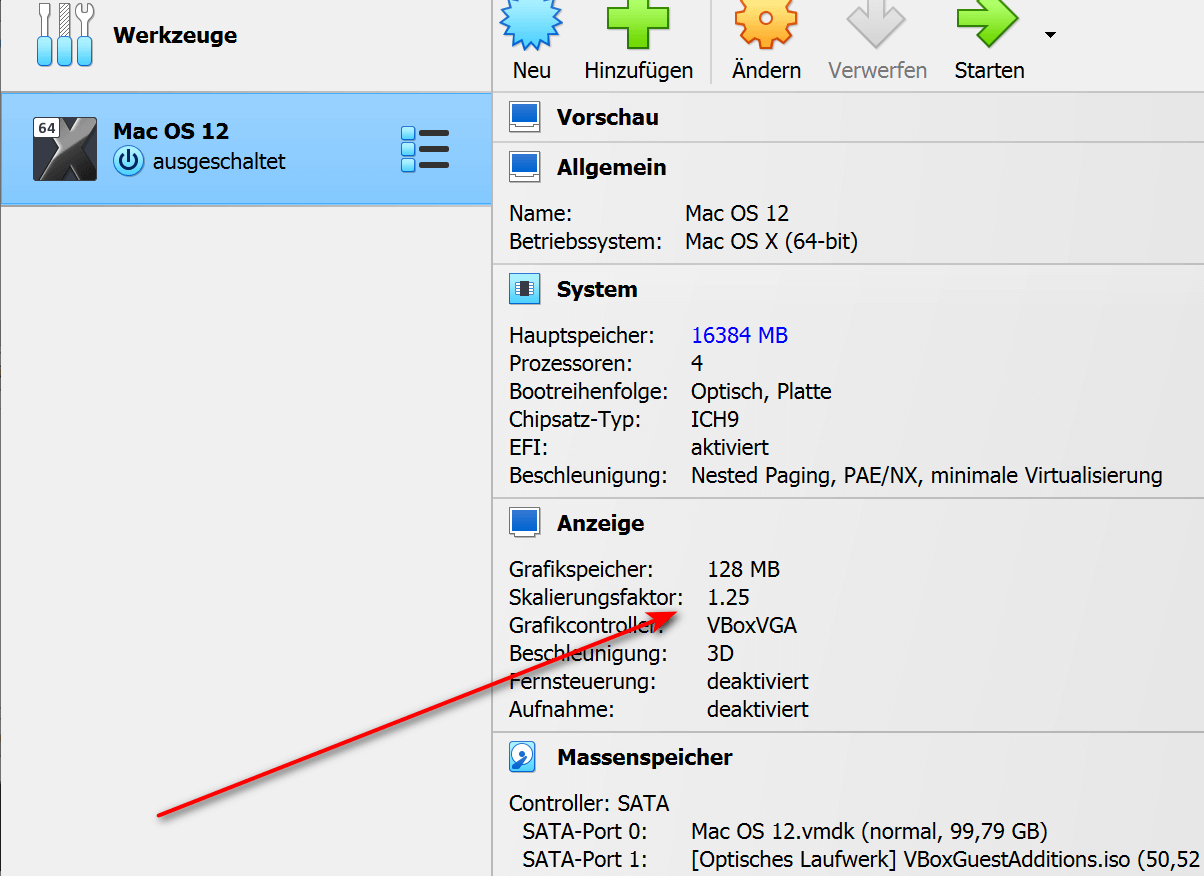Viewport: 1204px width, 876px height.
Task: Click the EFI value aktiviert
Action: tap(730, 447)
